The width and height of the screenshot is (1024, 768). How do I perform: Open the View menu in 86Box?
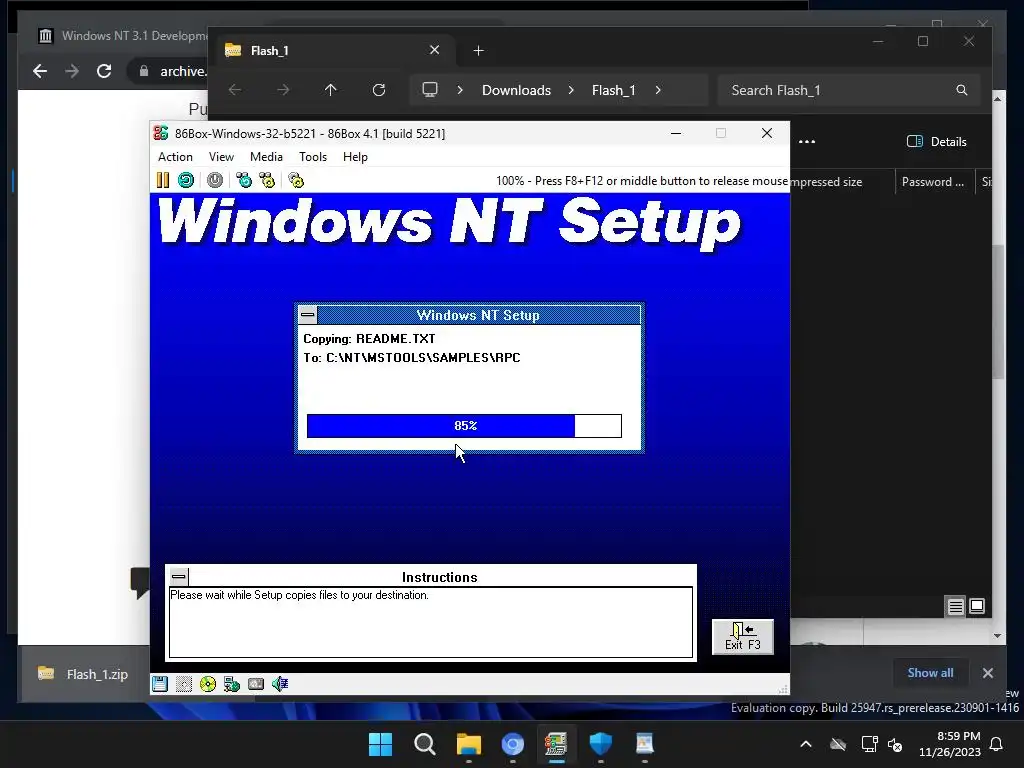tap(221, 157)
